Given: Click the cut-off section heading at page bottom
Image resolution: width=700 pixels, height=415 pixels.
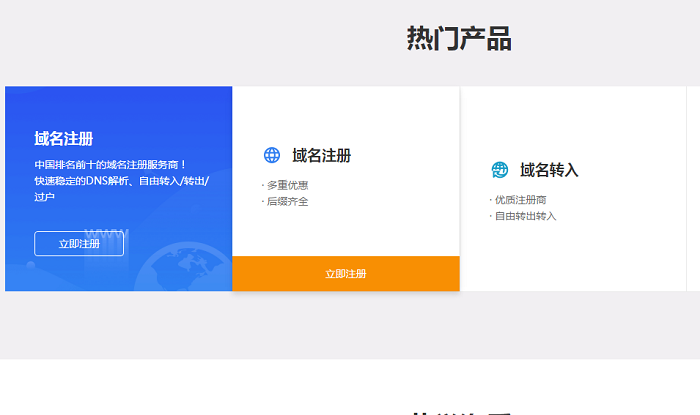Looking at the screenshot, I should pos(460,411).
